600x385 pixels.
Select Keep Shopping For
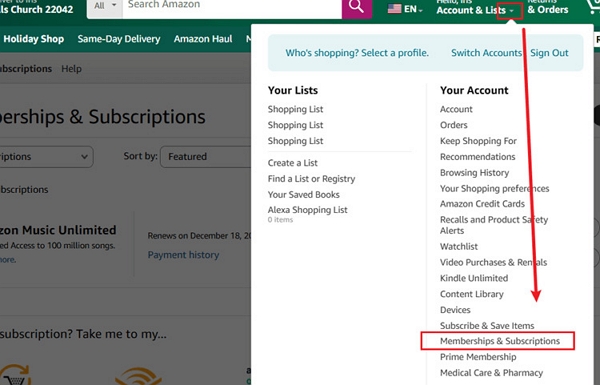478,141
